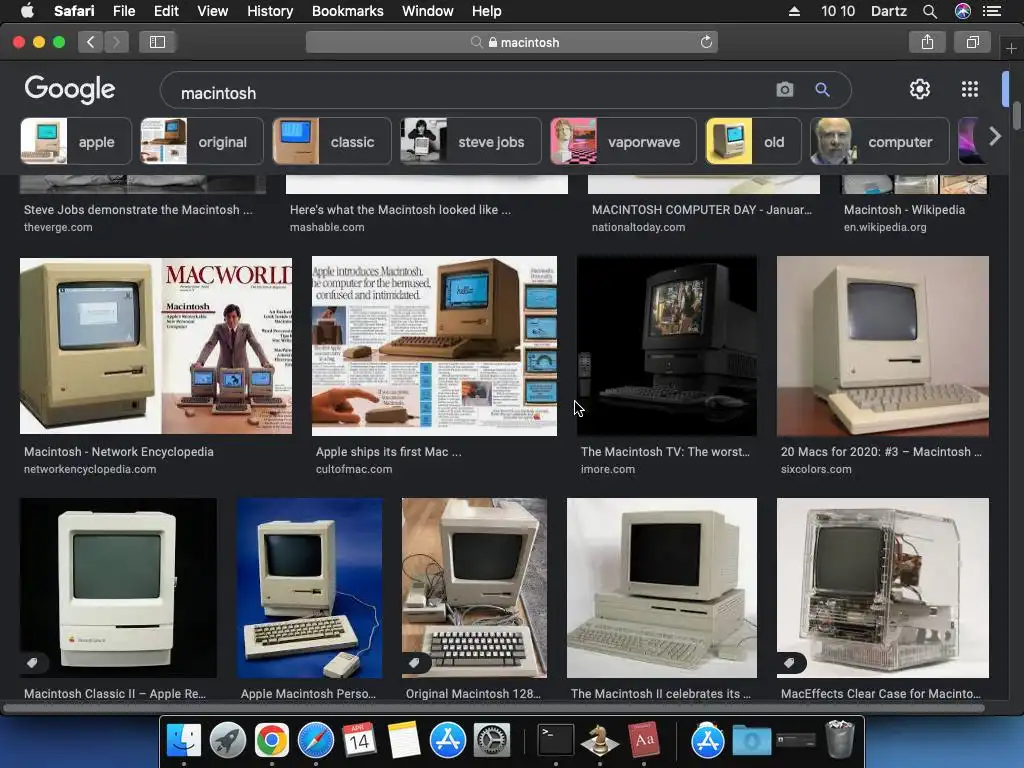Open the Macintosh TV image from imore.com
Screen dimensions: 1024x768
point(667,345)
